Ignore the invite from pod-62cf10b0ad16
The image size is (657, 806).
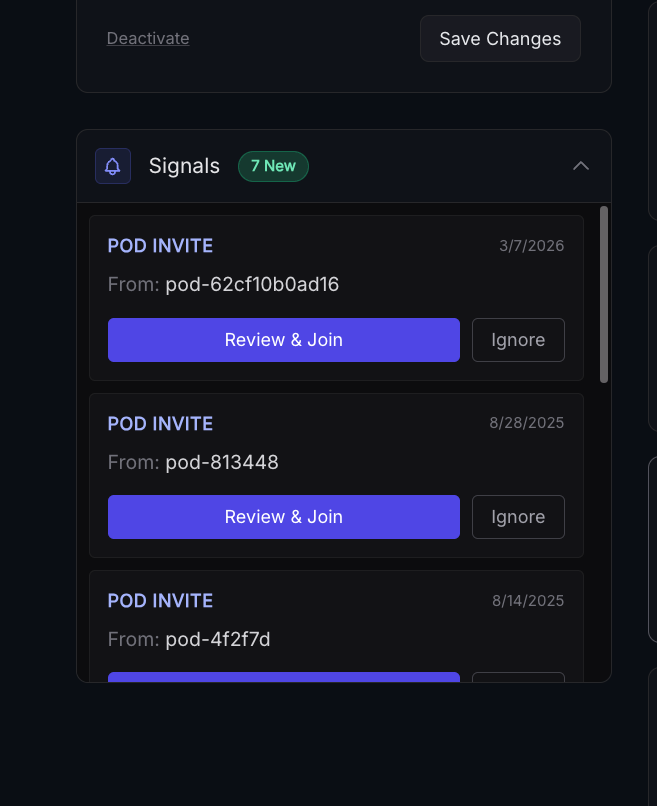pos(518,340)
